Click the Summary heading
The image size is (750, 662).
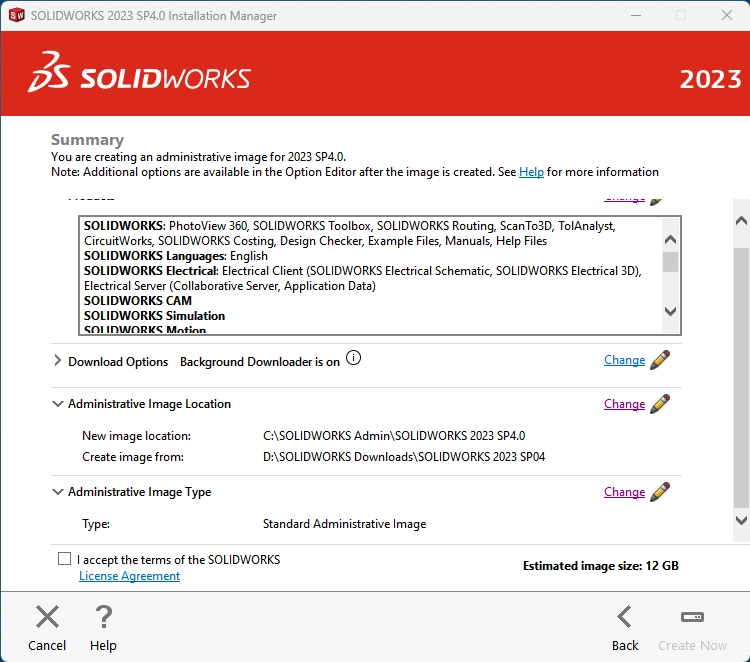tap(88, 140)
